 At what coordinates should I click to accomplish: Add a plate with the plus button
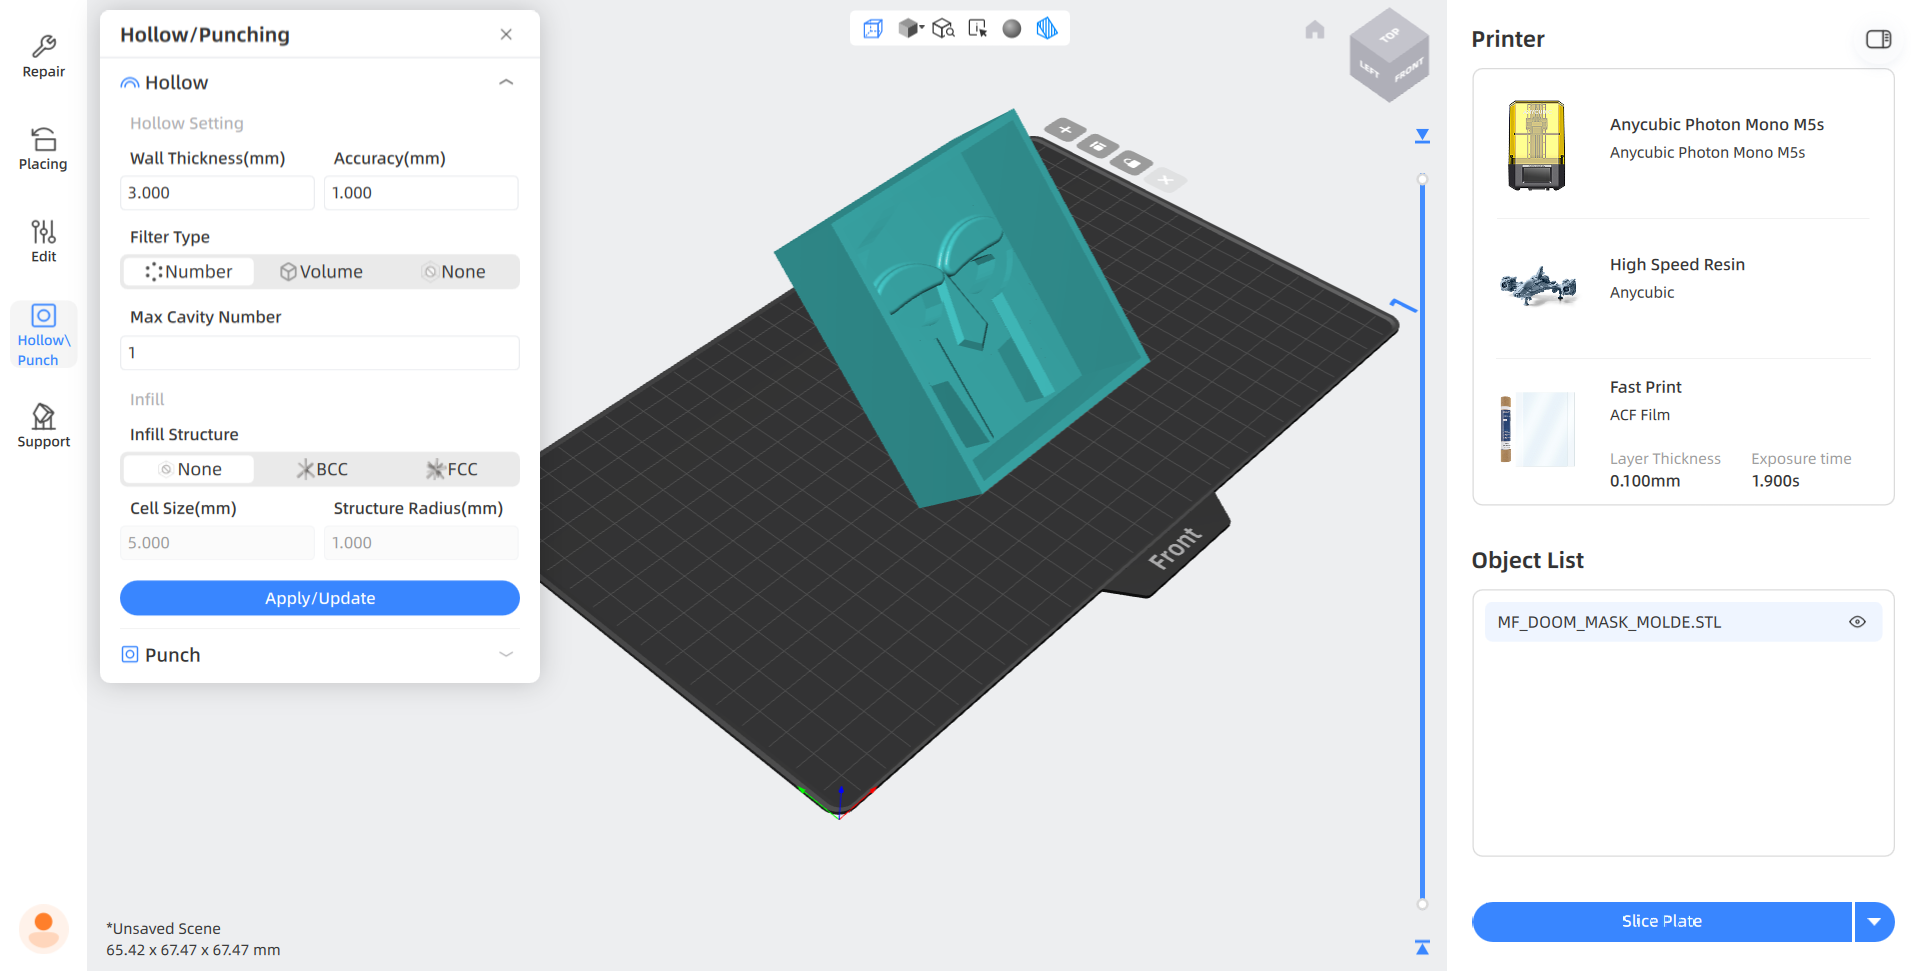[x=1066, y=129]
